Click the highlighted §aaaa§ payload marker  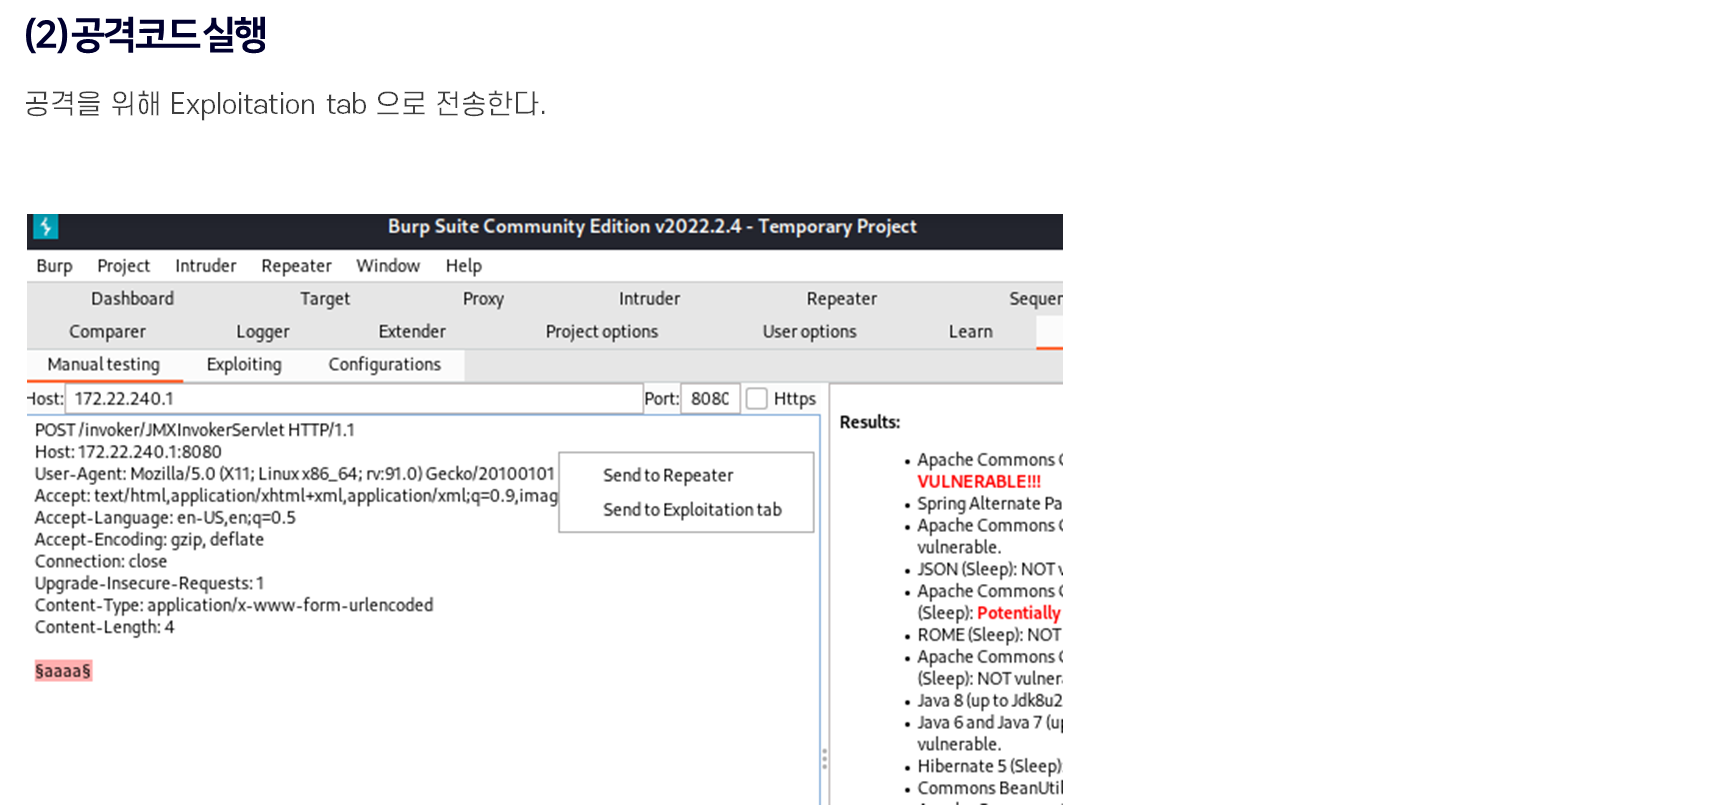coord(63,671)
